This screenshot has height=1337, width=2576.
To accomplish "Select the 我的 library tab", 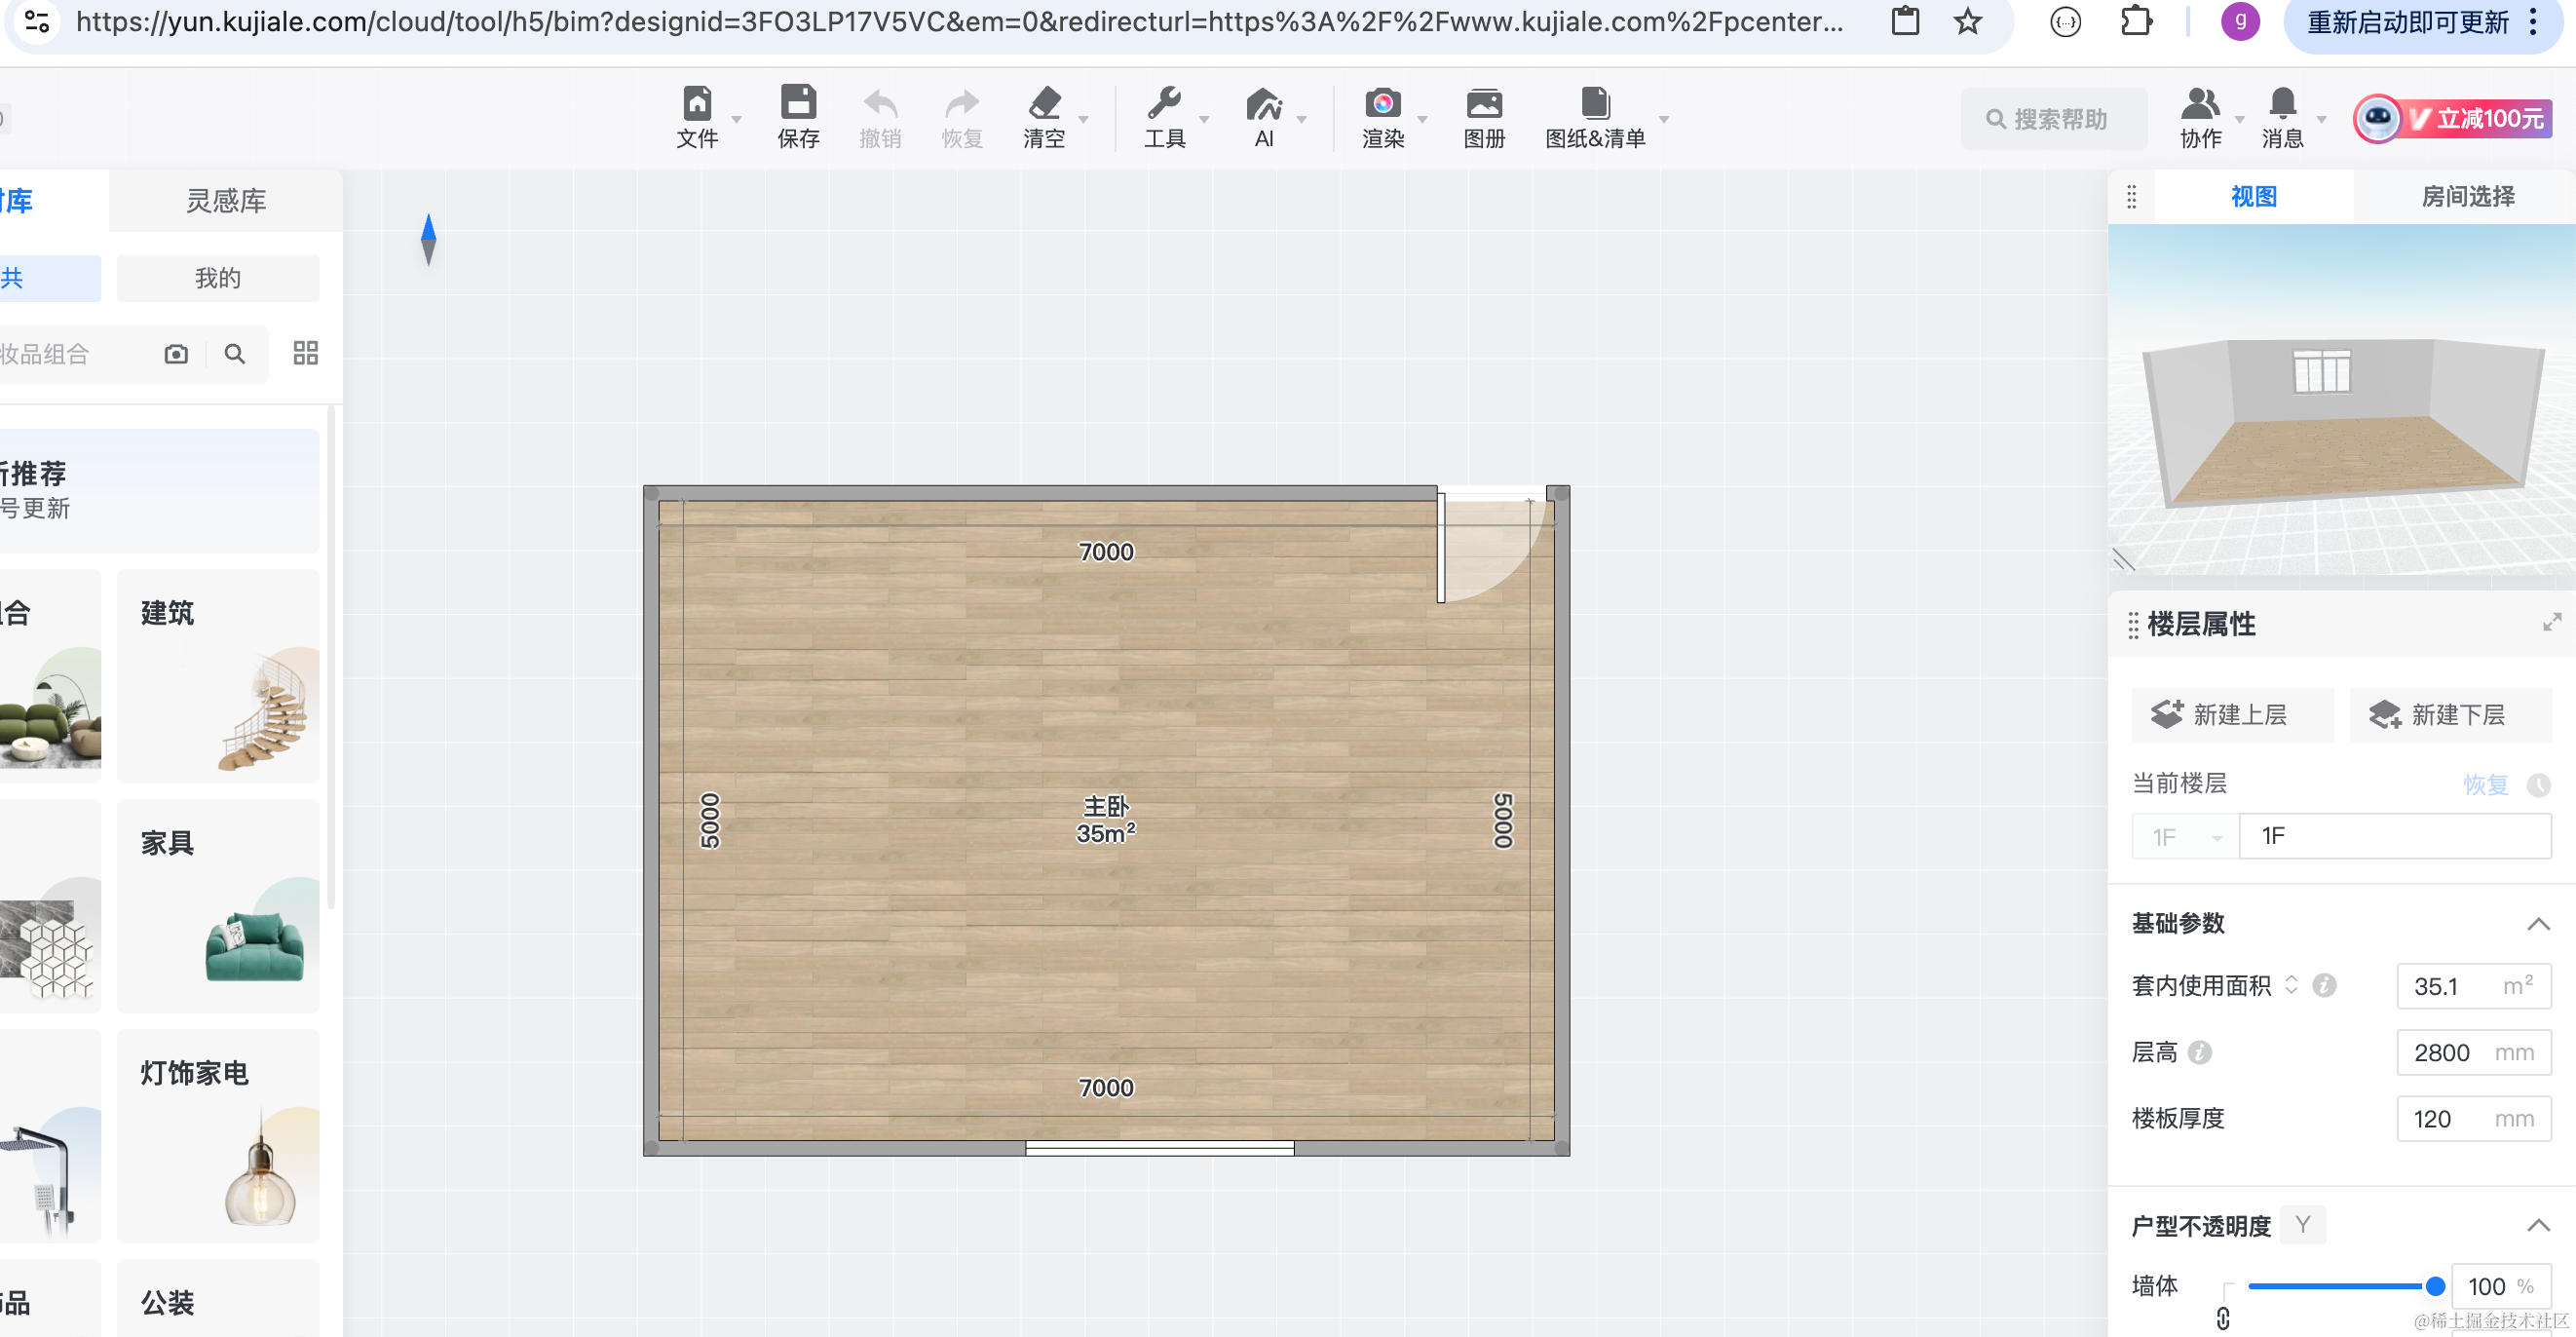I will coord(218,278).
